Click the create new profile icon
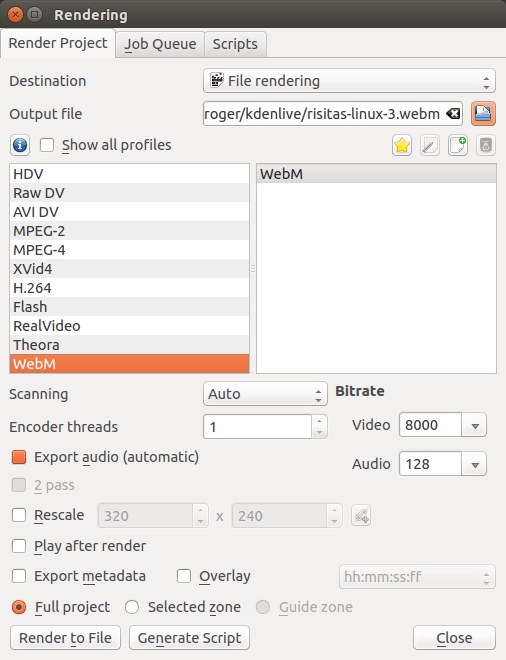Screen dimensions: 506x660 click(458, 145)
